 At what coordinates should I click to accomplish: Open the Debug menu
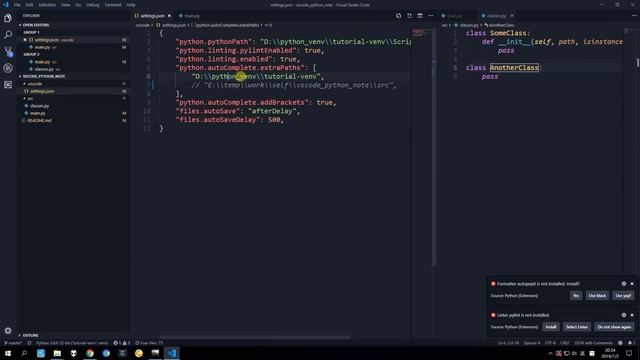pos(93,5)
